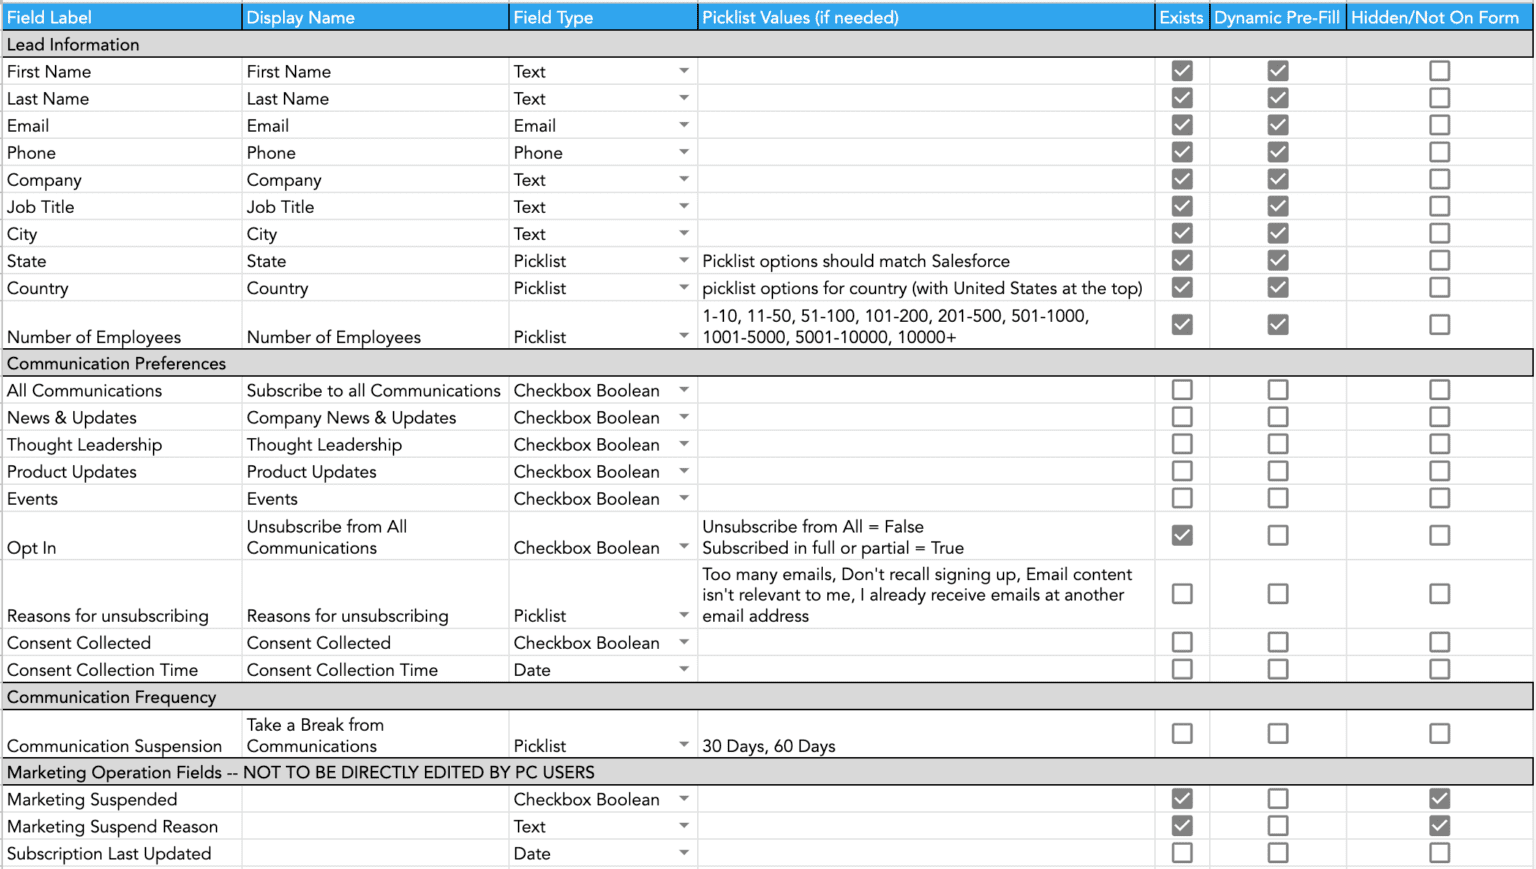The image size is (1536, 869).
Task: Open the Field Type dropdown for State
Action: point(684,260)
